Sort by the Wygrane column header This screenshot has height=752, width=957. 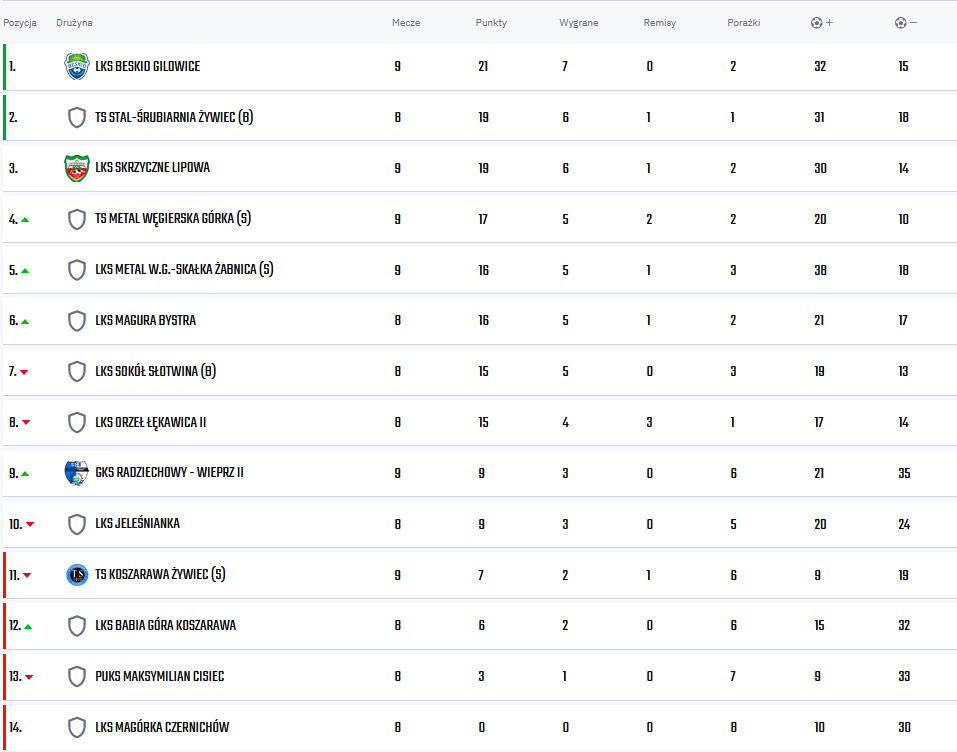pos(579,23)
